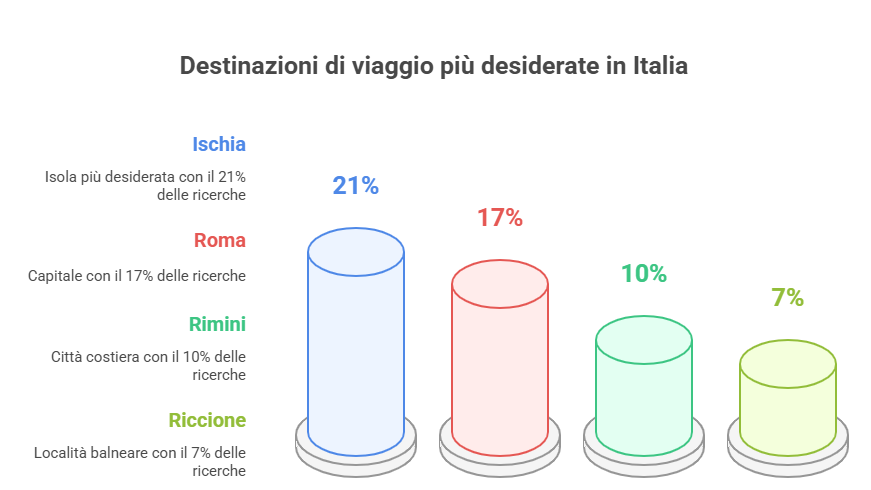Click the chart title about Italian destinations
Viewport: 871px width, 490px height.
[x=434, y=66]
